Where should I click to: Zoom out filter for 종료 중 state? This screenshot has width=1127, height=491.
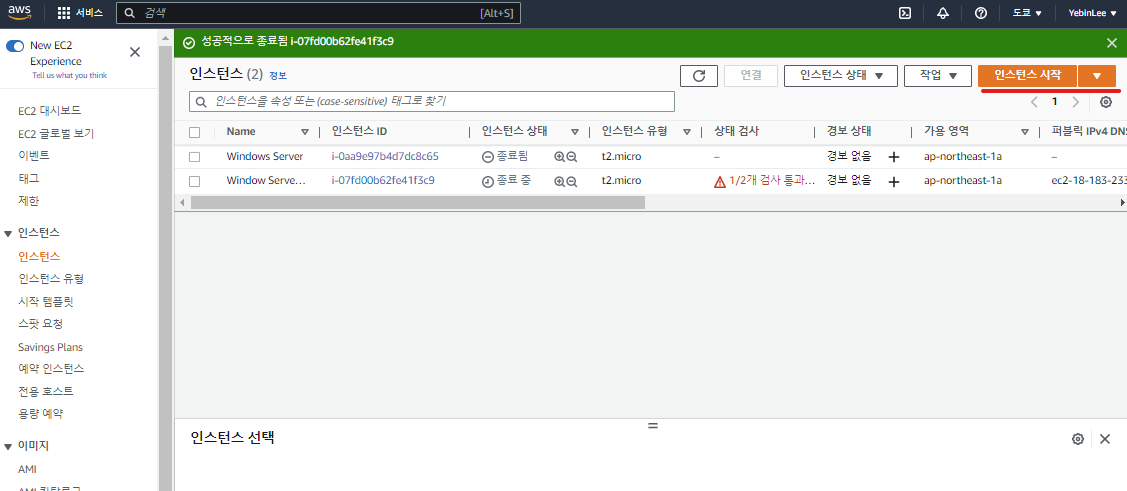pos(572,181)
